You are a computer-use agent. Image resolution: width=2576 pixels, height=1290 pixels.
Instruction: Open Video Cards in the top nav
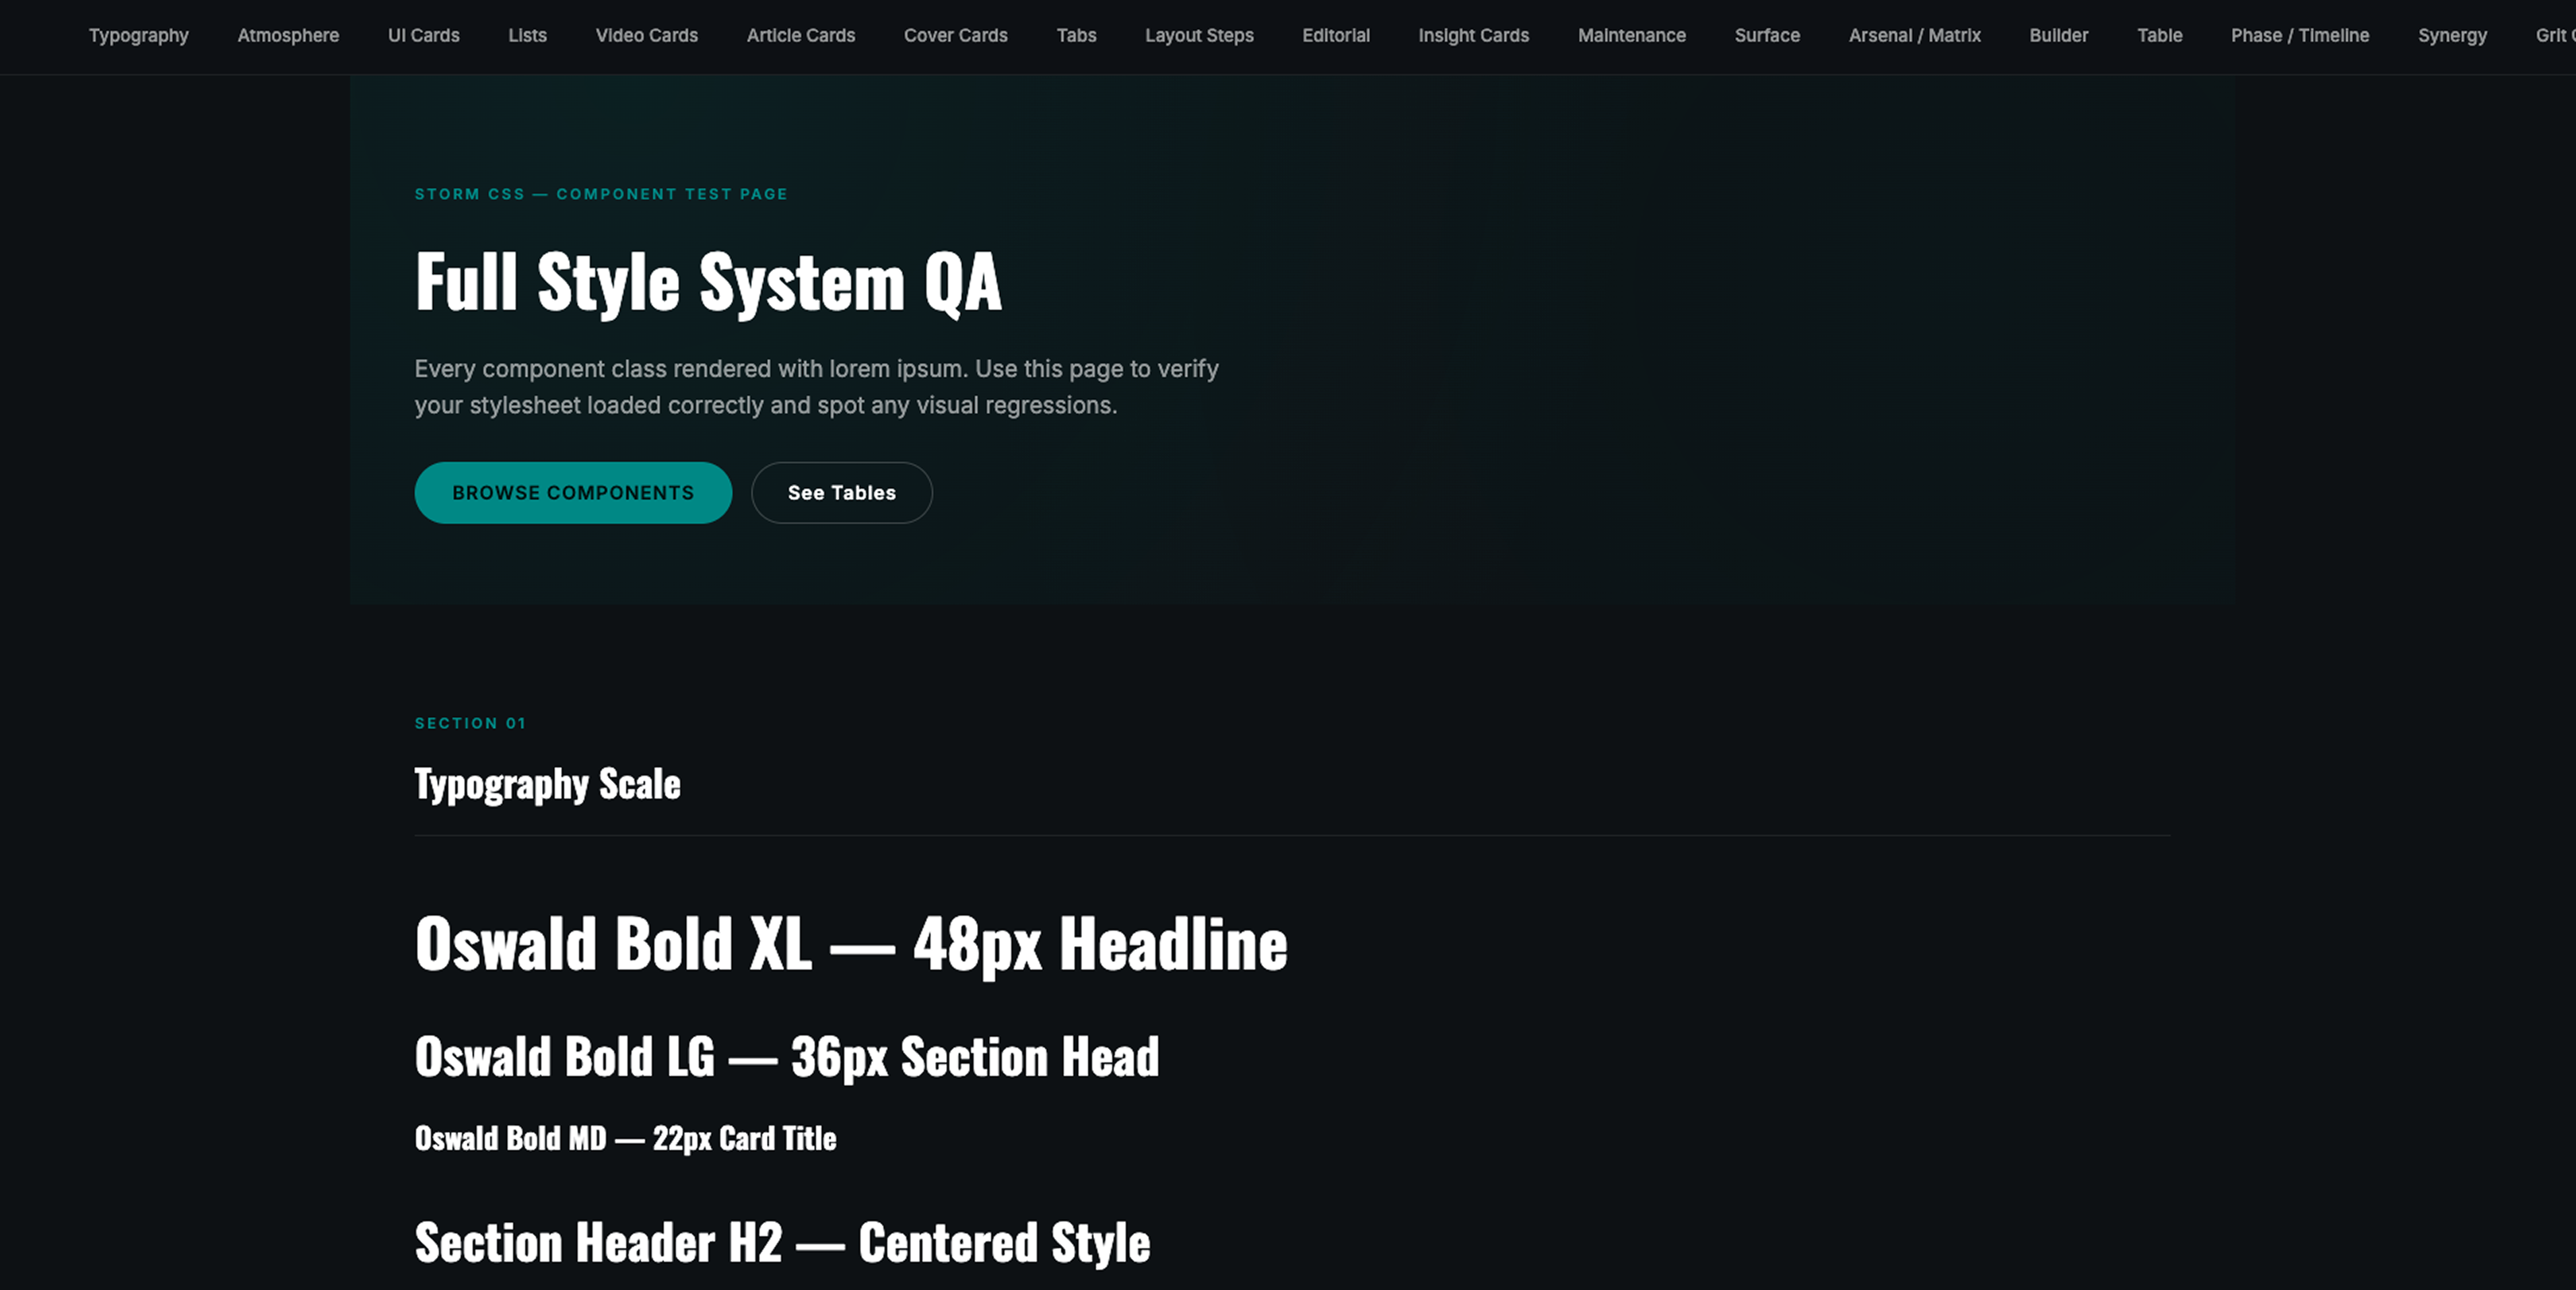click(x=647, y=36)
